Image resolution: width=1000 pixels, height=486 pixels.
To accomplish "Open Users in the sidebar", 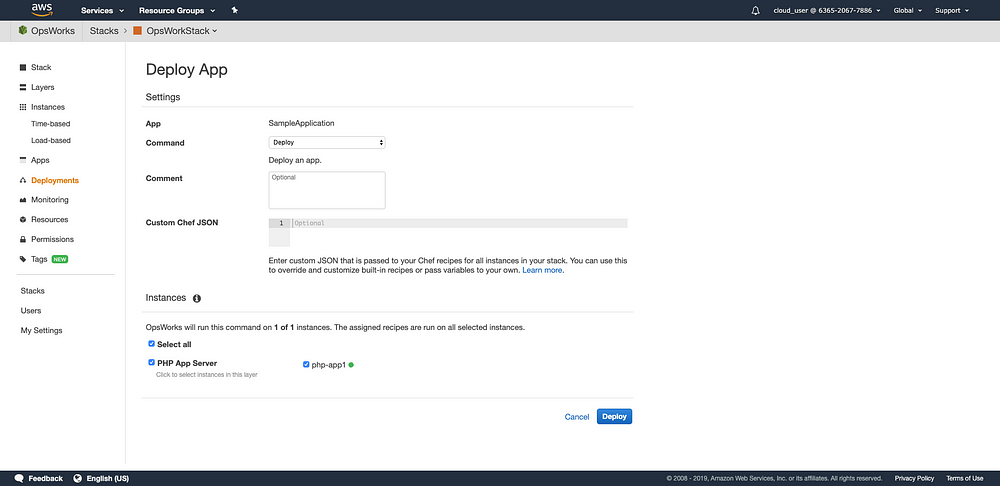I will (31, 311).
